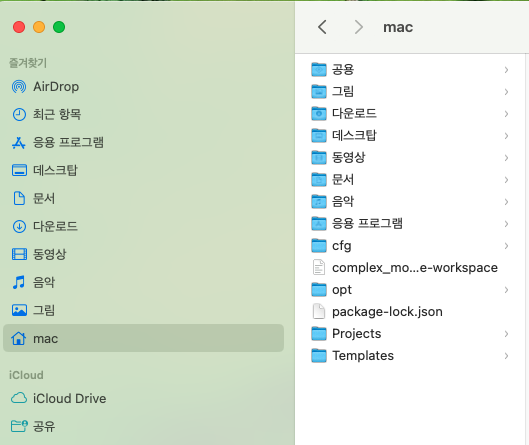Select the cfg folder name
The height and width of the screenshot is (445, 529).
[342, 246]
